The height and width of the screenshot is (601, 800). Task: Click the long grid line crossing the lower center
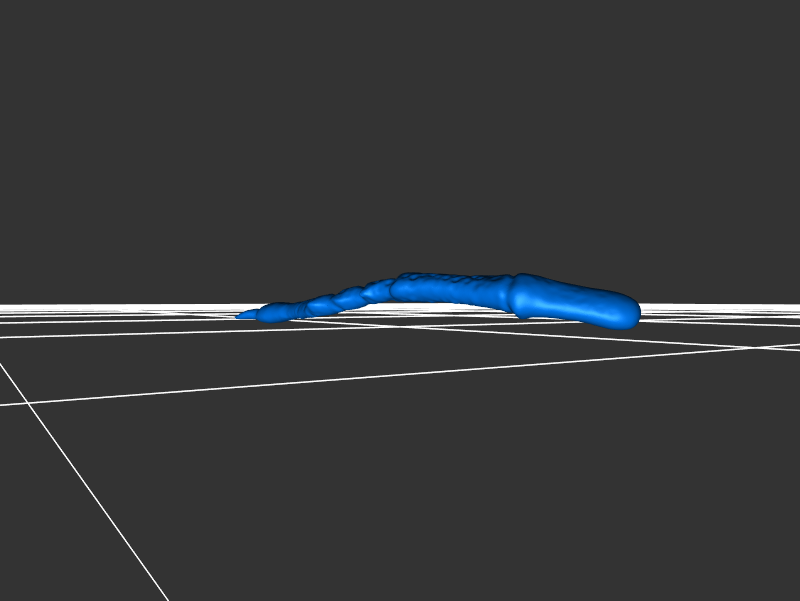400,375
